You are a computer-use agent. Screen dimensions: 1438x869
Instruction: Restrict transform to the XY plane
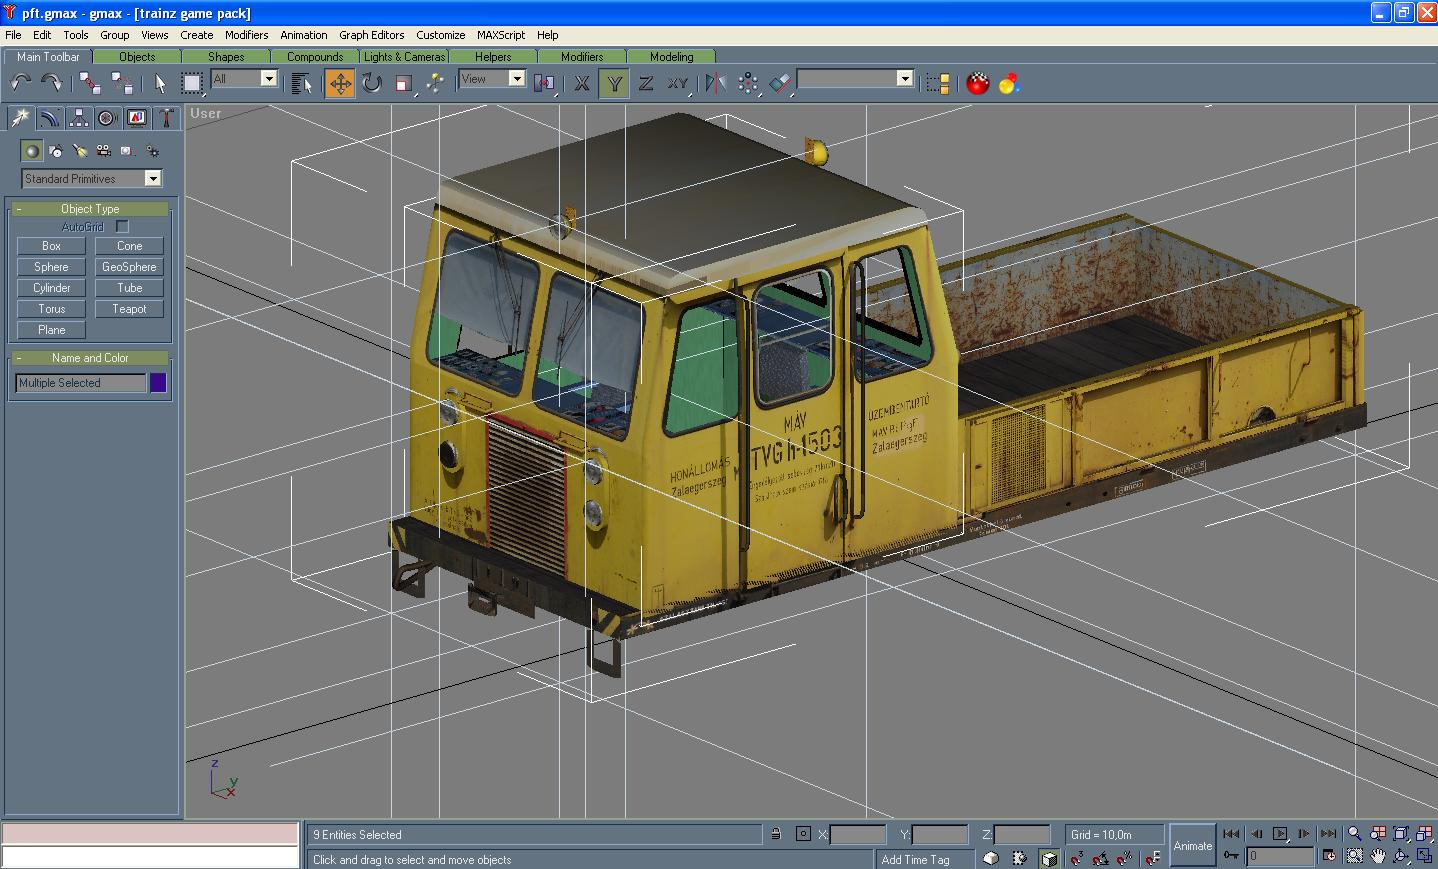(x=678, y=83)
